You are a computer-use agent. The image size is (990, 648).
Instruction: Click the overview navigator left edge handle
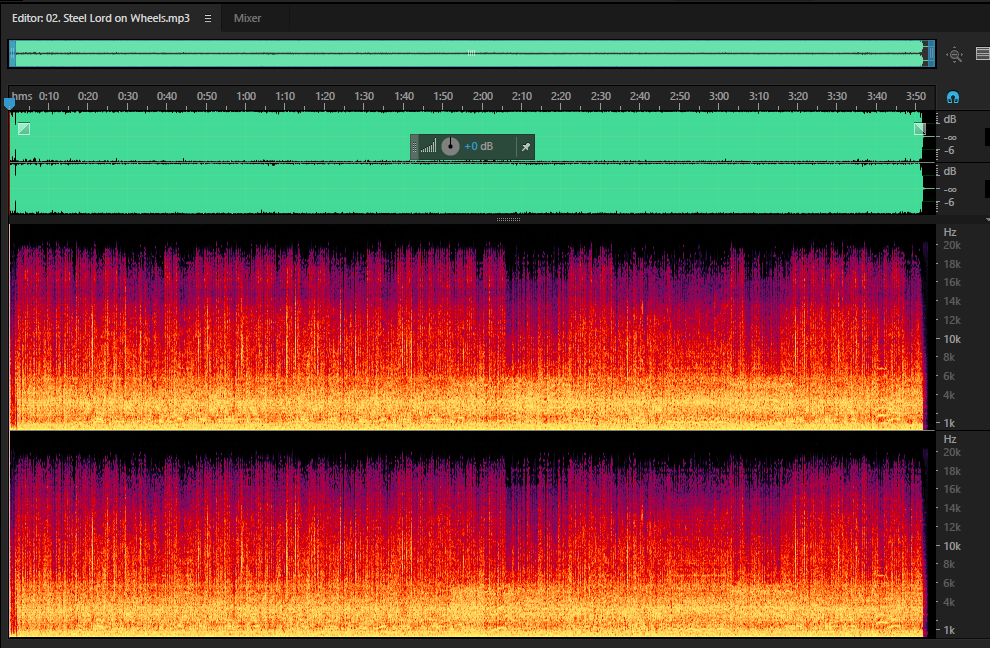[12, 54]
